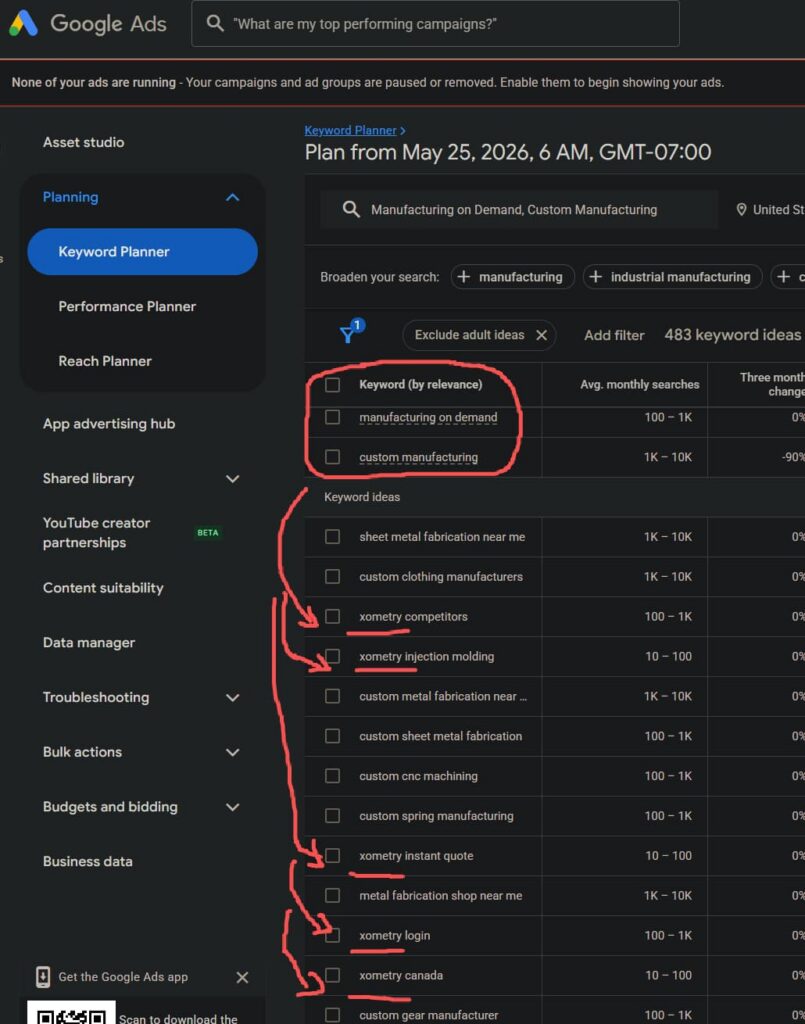The height and width of the screenshot is (1024, 805).
Task: Click the top search input field
Action: pos(435,24)
